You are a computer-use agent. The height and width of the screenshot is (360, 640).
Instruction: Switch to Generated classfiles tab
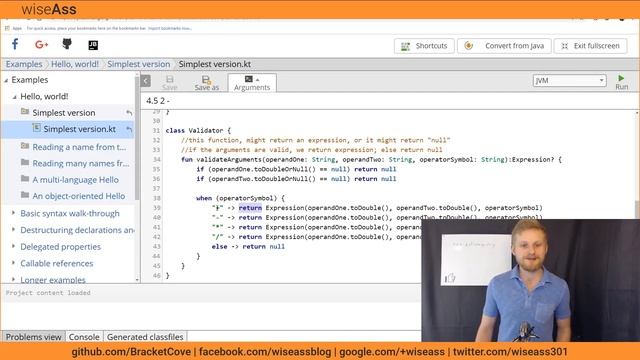[145, 337]
